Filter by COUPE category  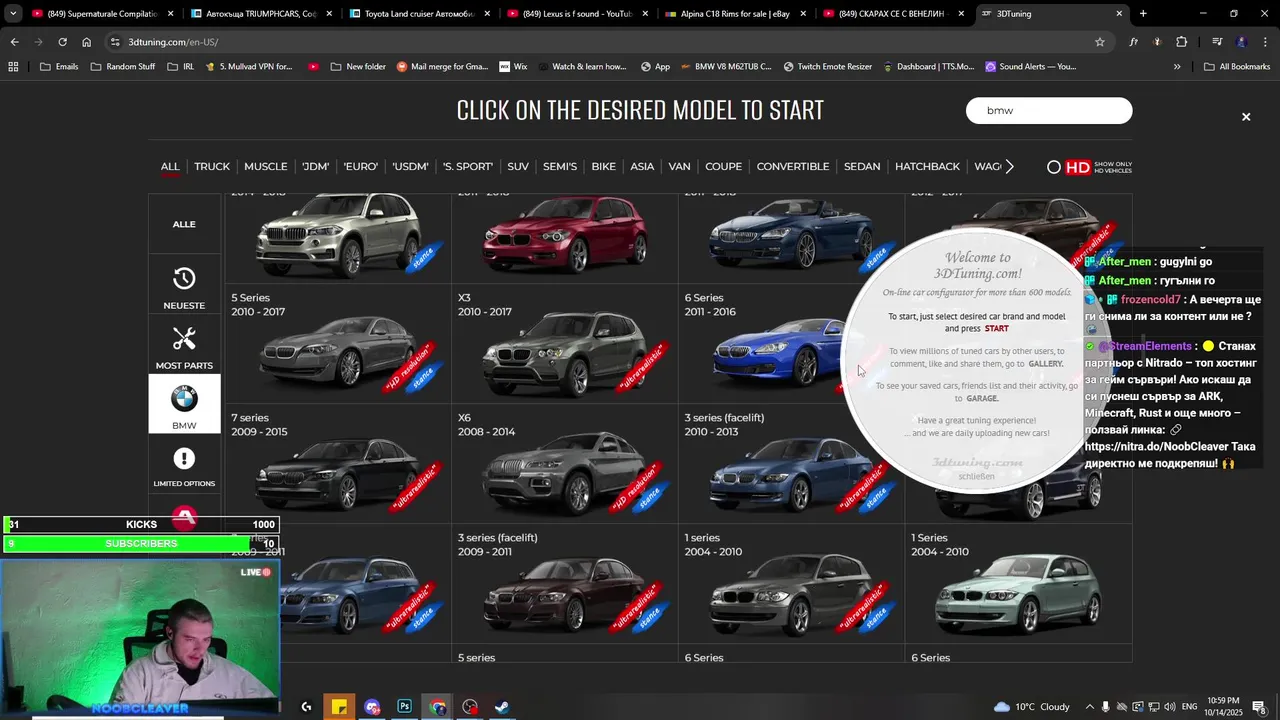(723, 167)
